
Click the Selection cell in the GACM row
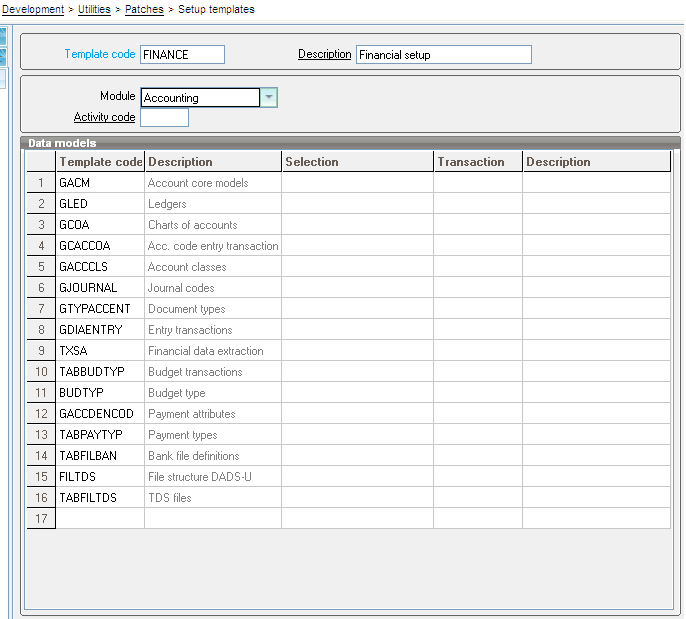pyautogui.click(x=357, y=182)
